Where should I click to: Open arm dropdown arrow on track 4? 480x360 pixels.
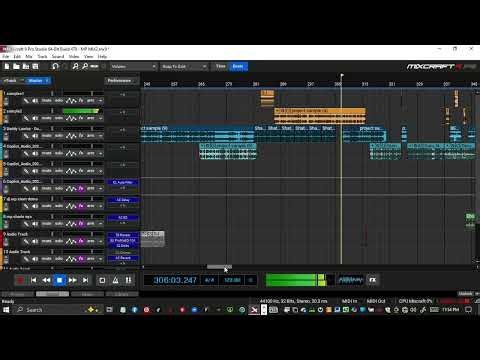click(100, 153)
